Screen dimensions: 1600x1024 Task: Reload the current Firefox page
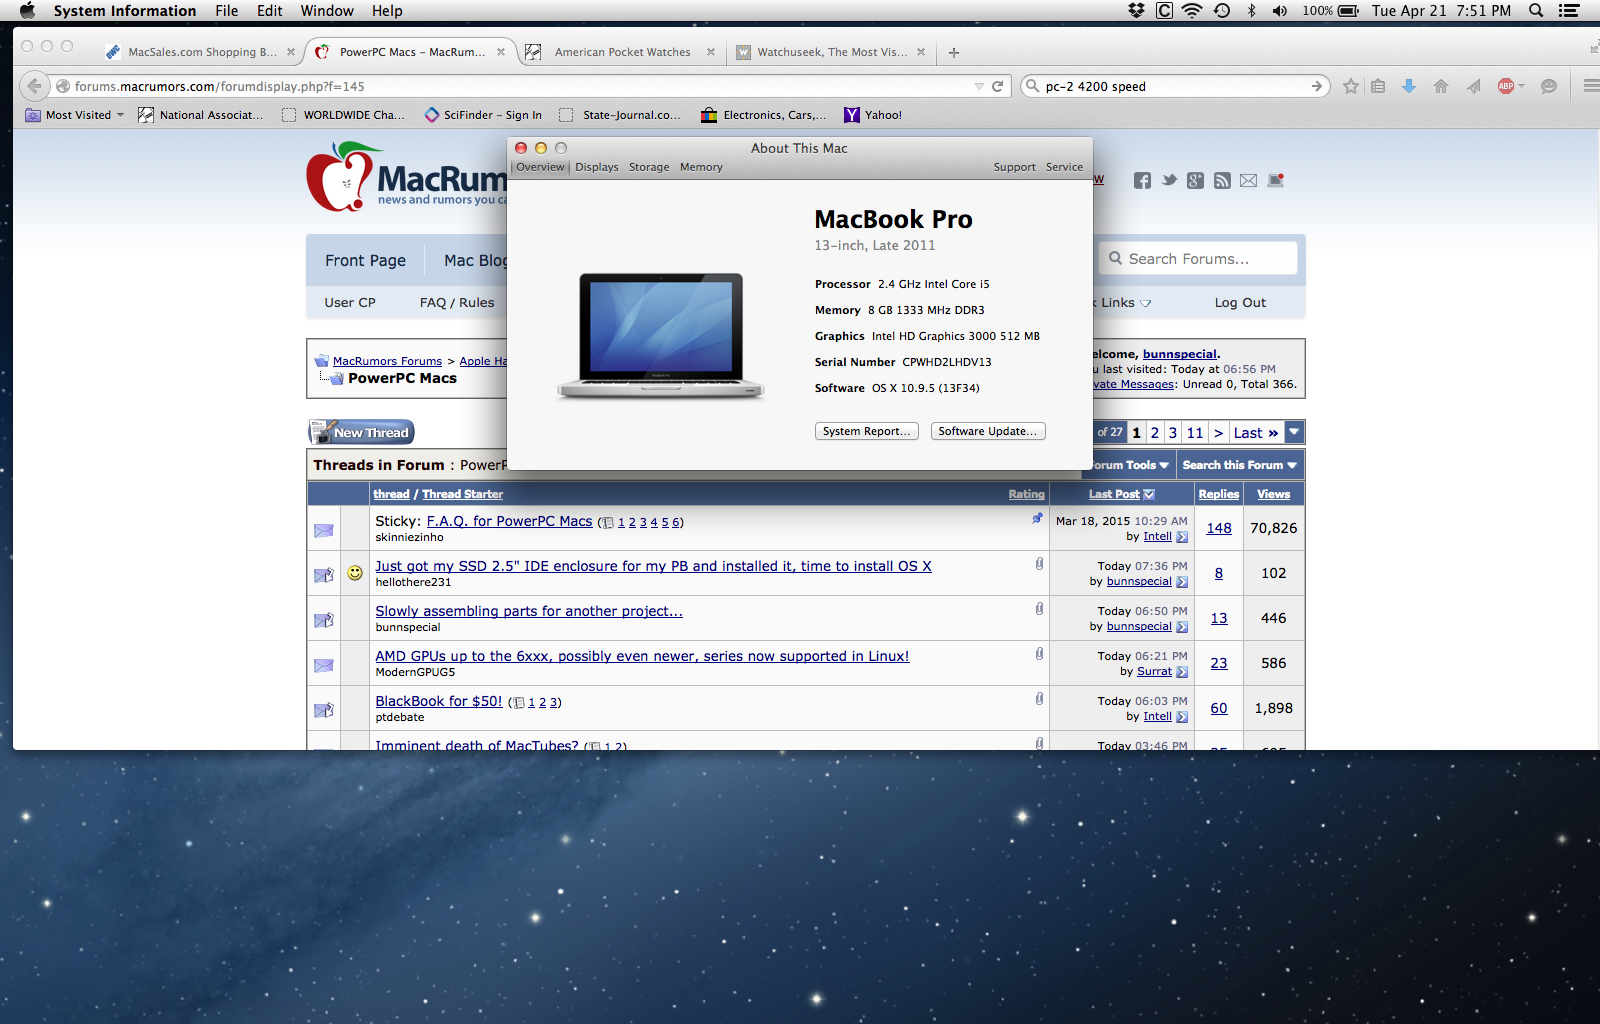tap(997, 86)
